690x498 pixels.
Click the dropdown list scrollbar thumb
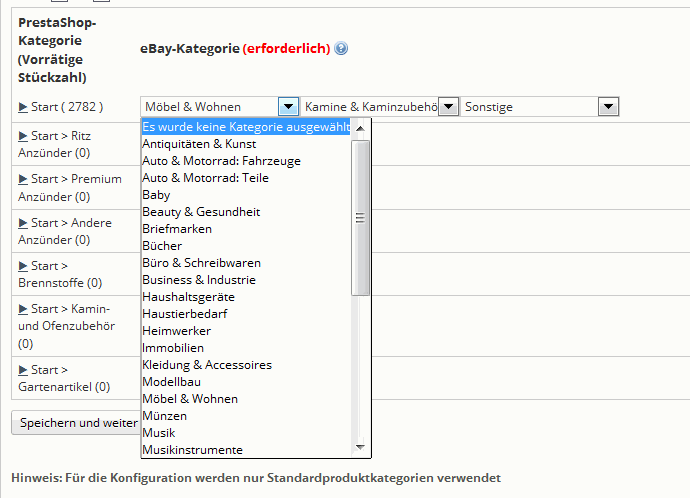tap(360, 218)
